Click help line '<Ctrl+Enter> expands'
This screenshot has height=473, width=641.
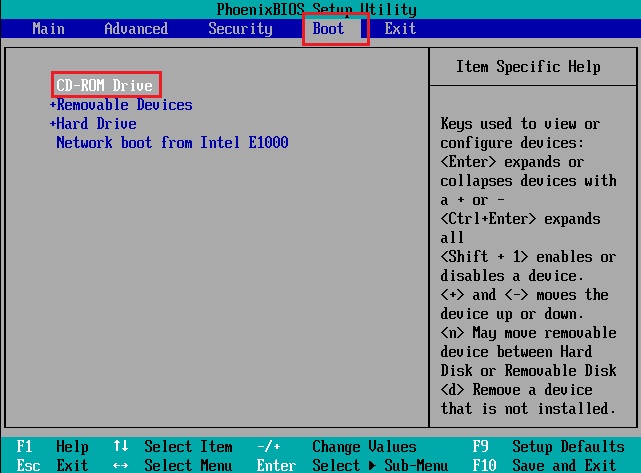[520, 219]
